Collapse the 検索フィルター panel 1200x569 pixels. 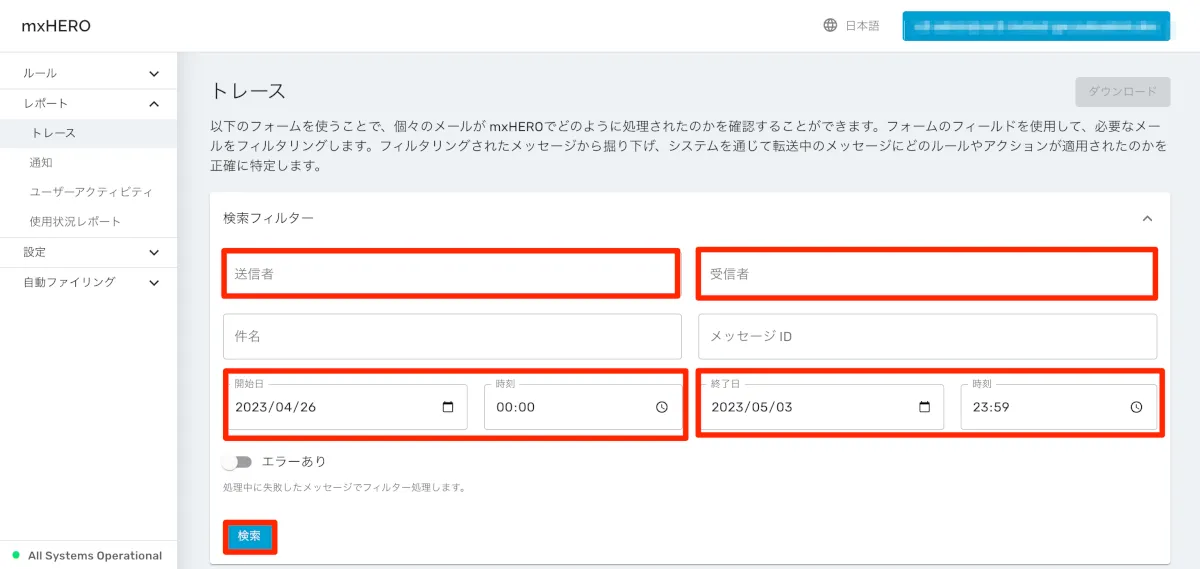[1147, 218]
